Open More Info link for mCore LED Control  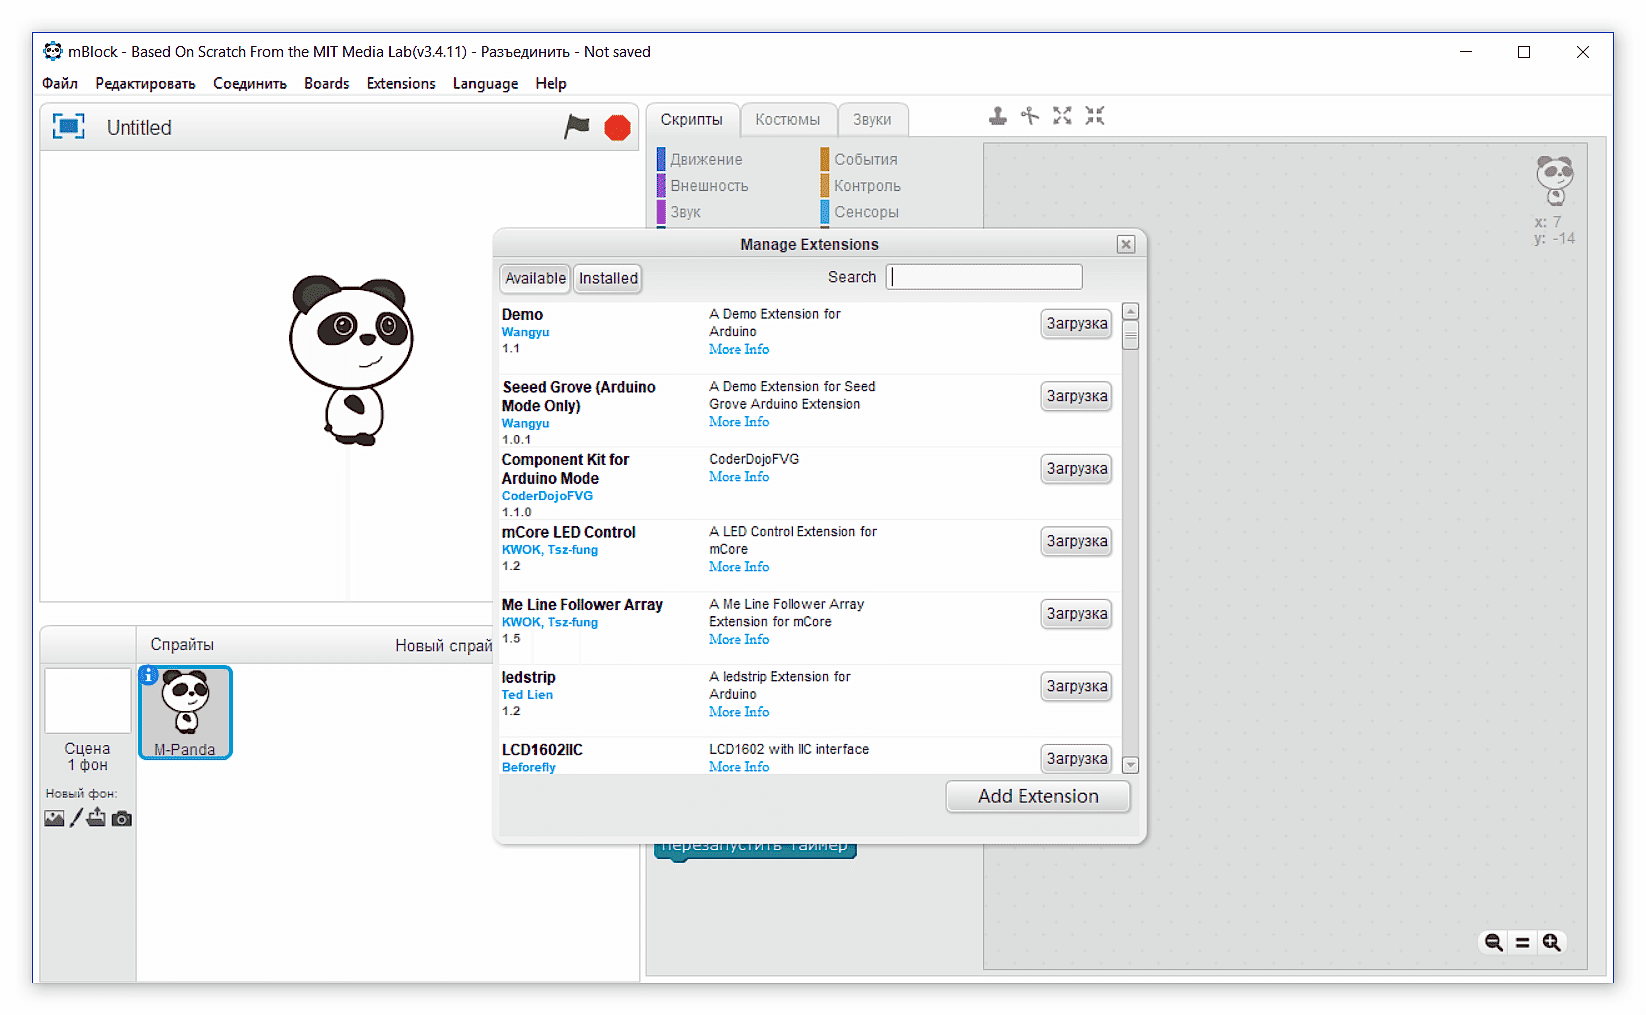coord(739,567)
